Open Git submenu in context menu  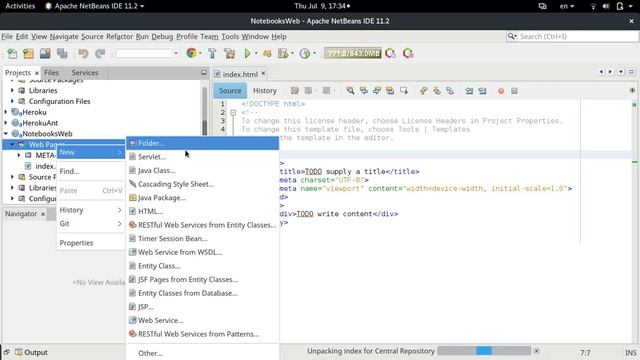[x=91, y=224]
